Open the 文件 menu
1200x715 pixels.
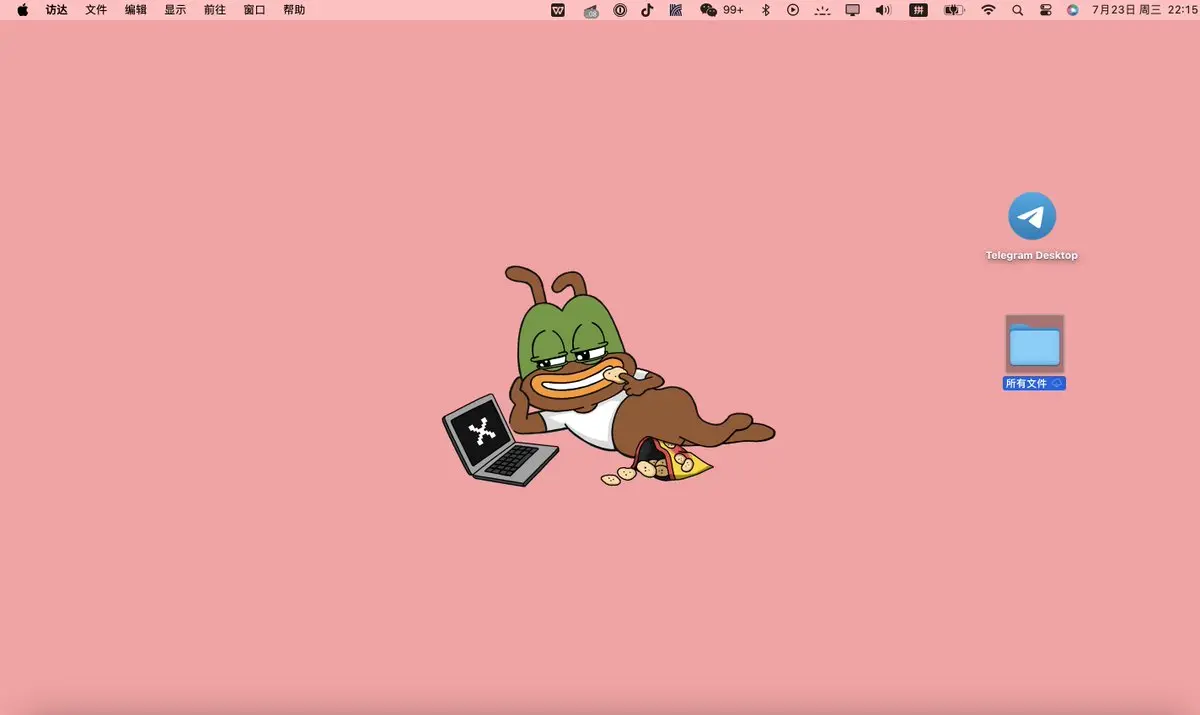point(96,10)
